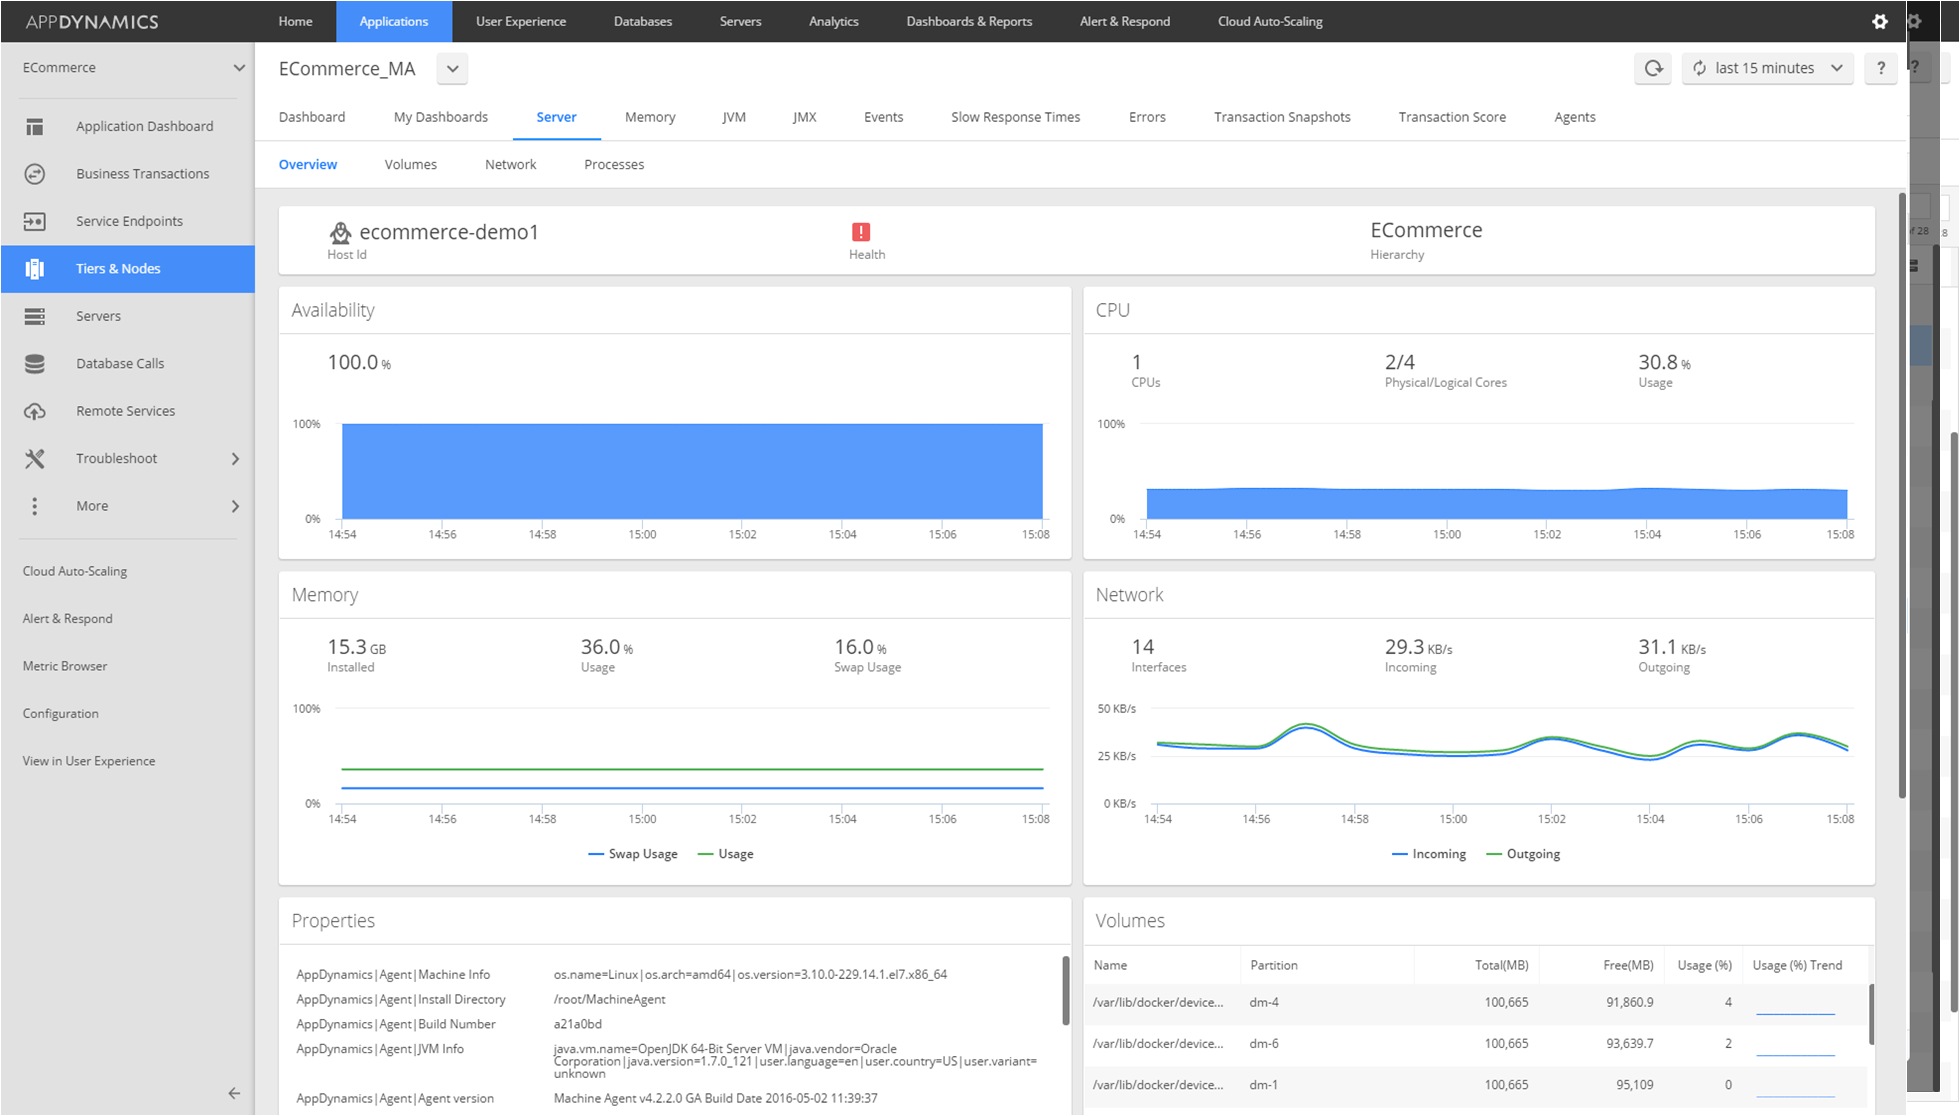This screenshot has height=1116, width=1960.
Task: Open Business Transactions via its sidebar icon
Action: coord(35,174)
